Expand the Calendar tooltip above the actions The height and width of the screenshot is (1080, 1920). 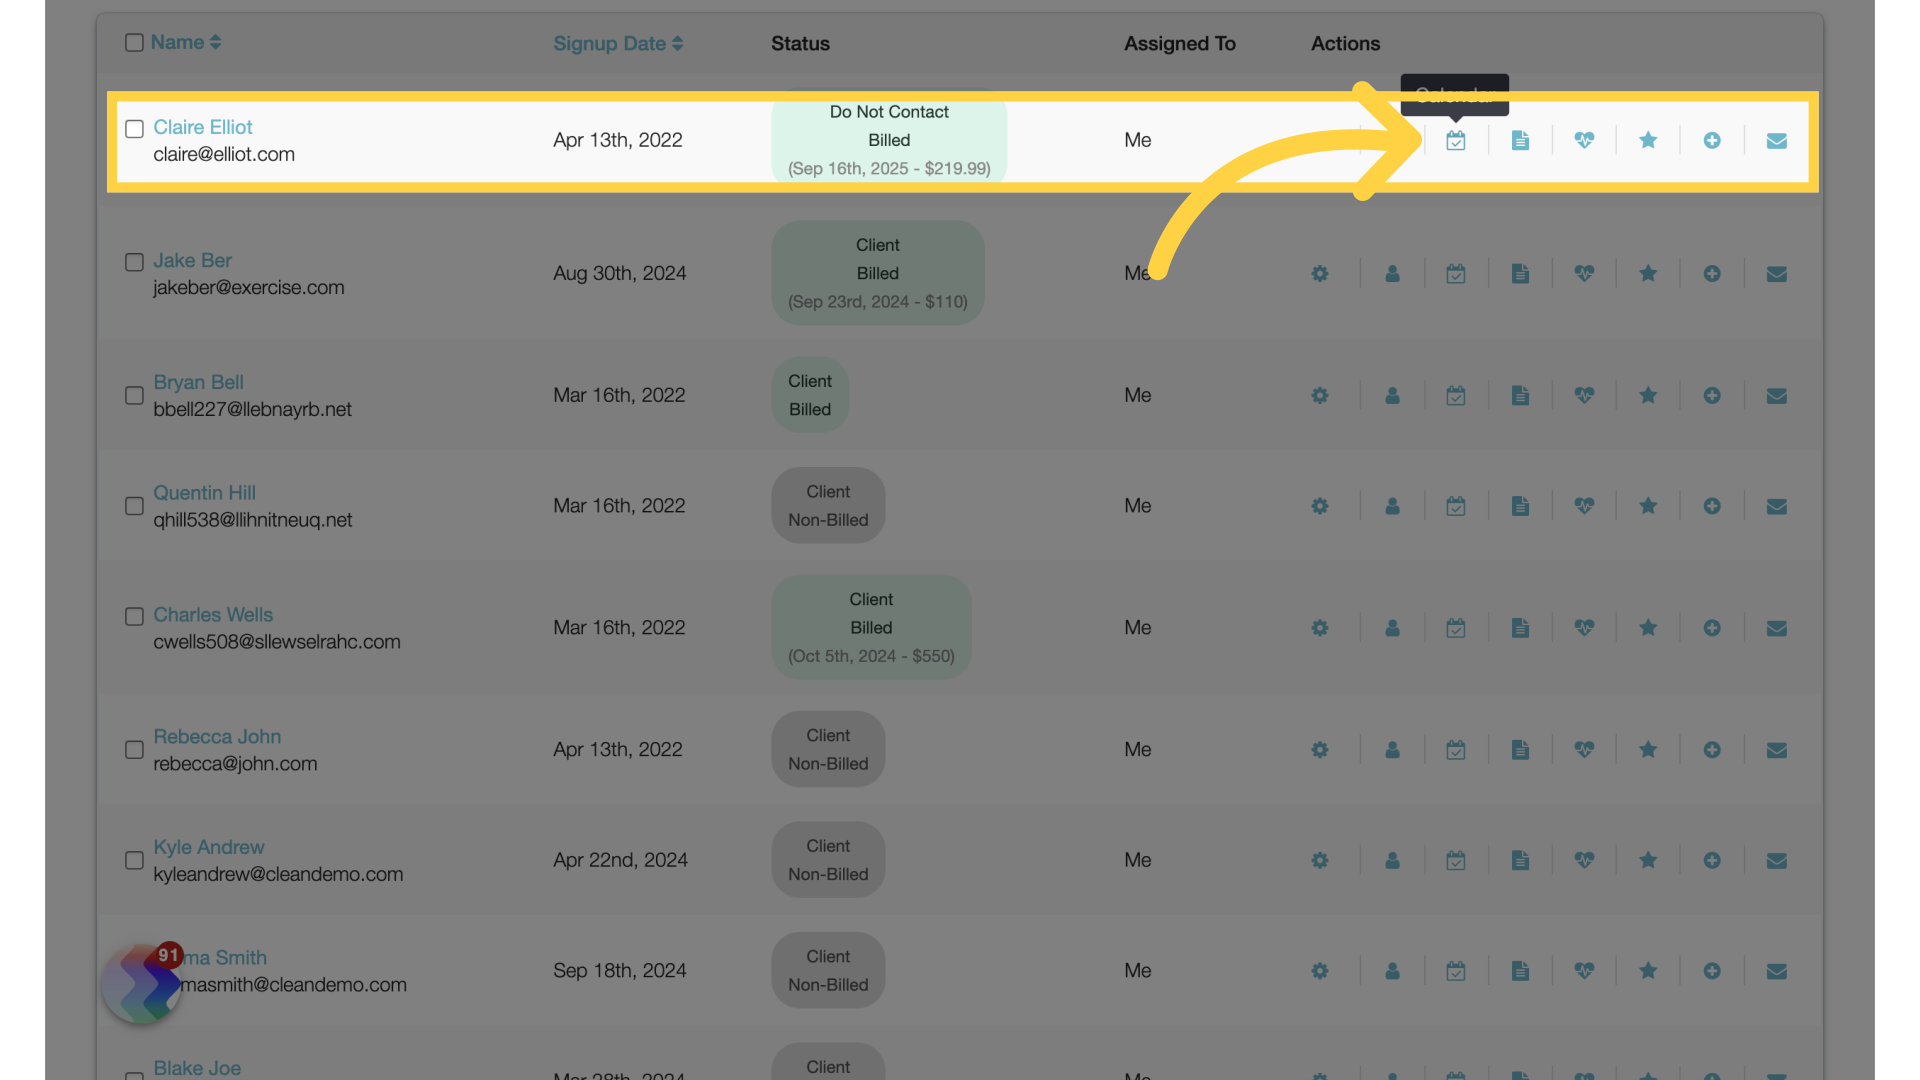[1454, 95]
